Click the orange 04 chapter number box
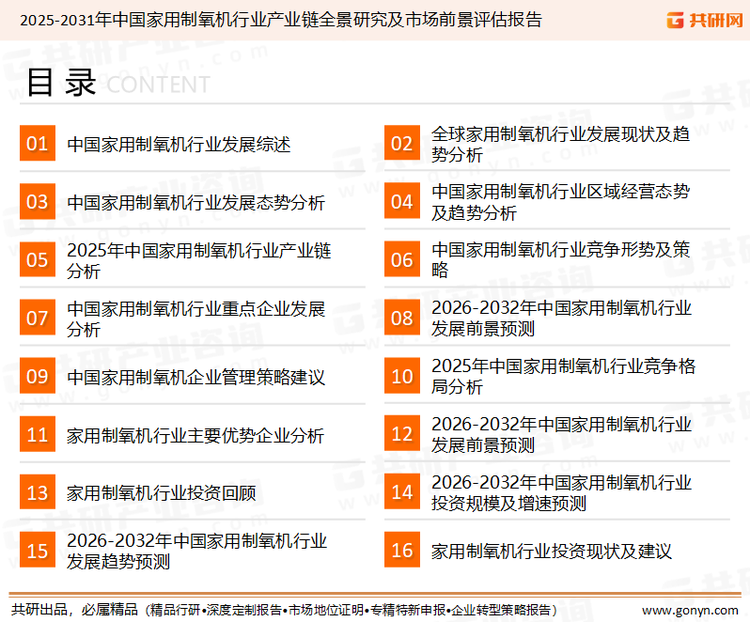 pos(402,201)
